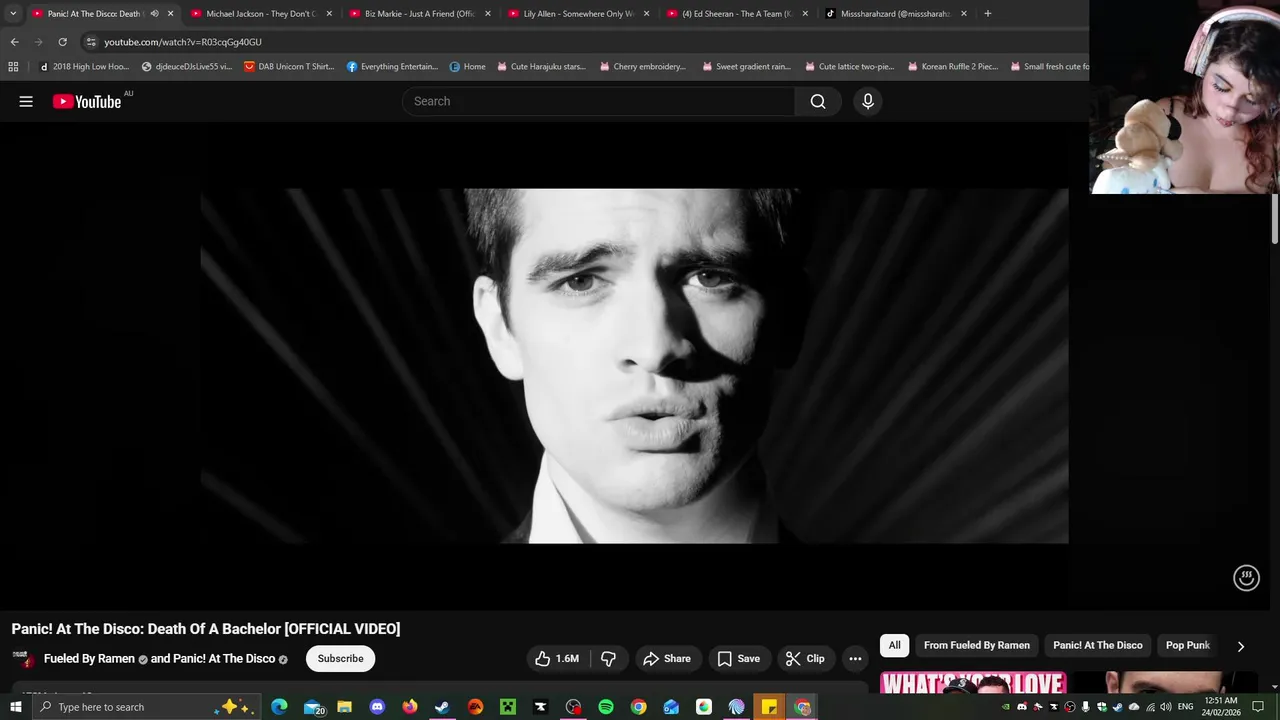Open the 2018 High Low Hoo bookmark

coord(84,67)
